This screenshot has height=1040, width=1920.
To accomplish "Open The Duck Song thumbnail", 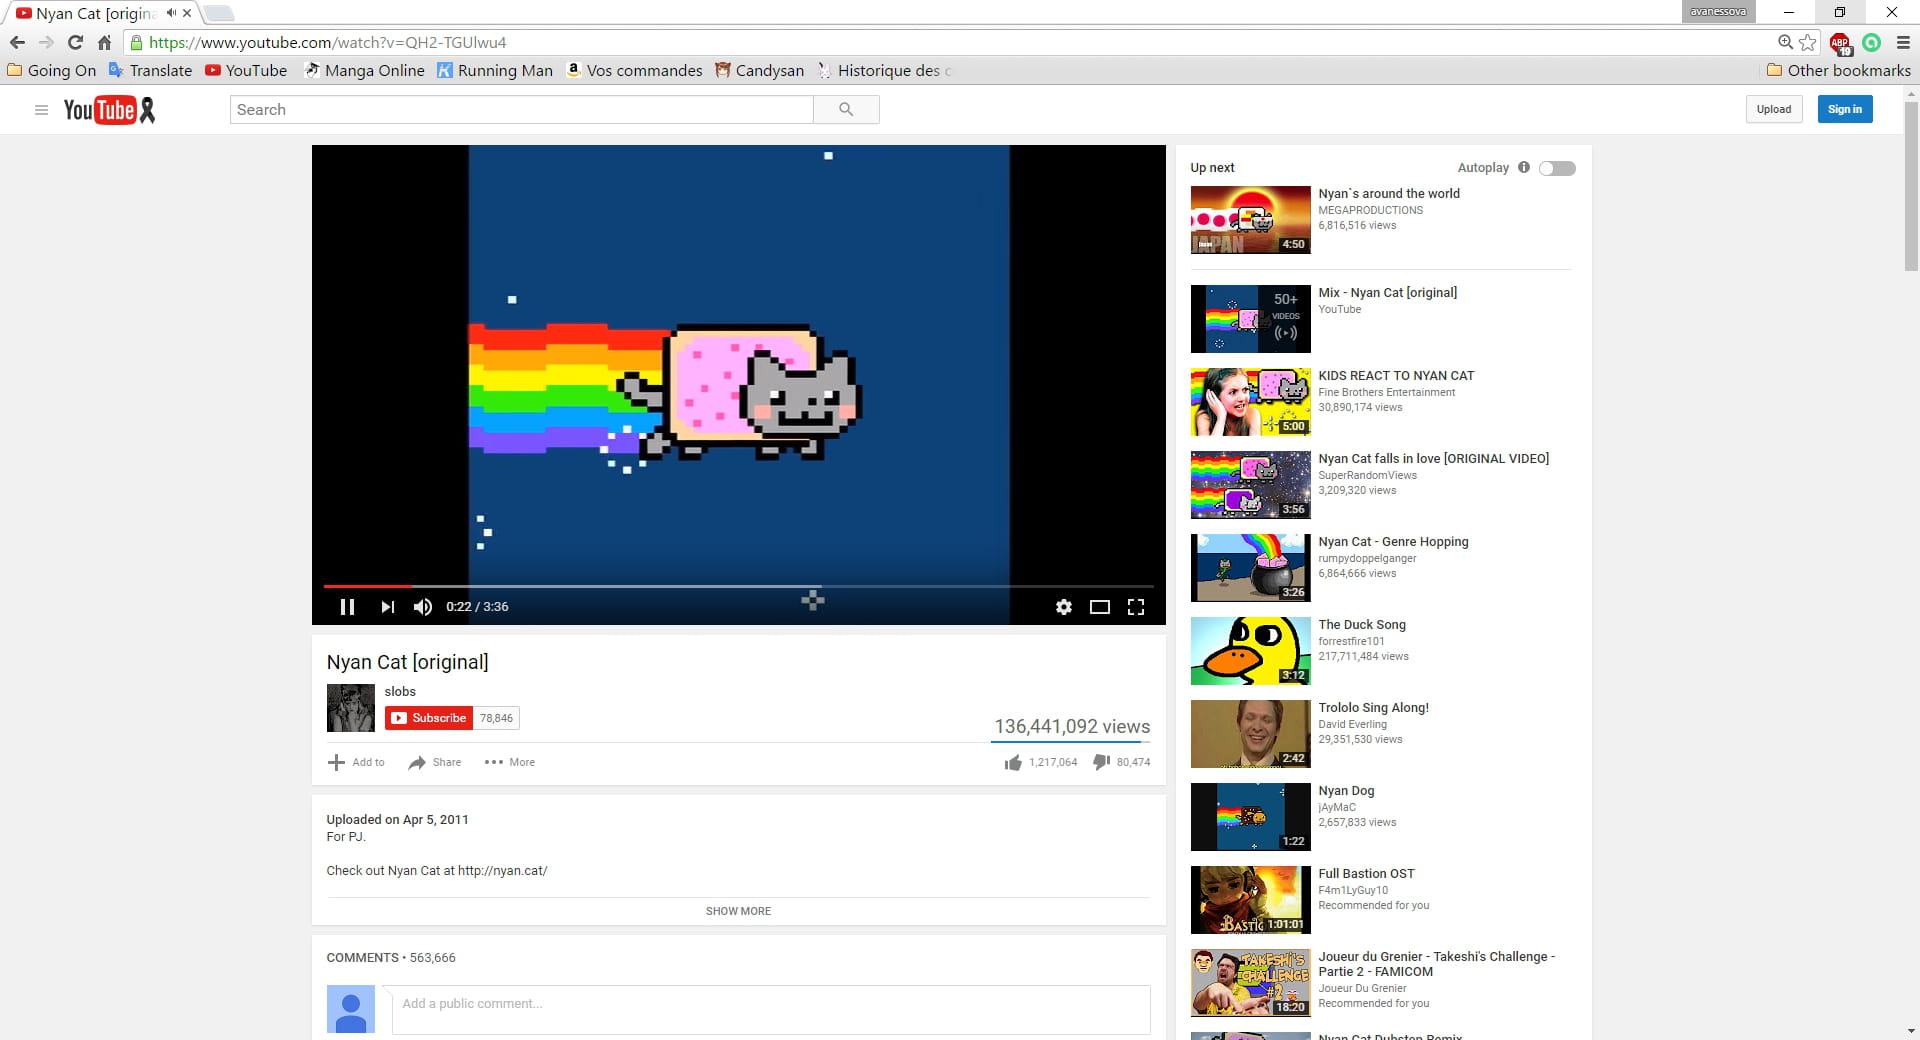I will click(1250, 651).
